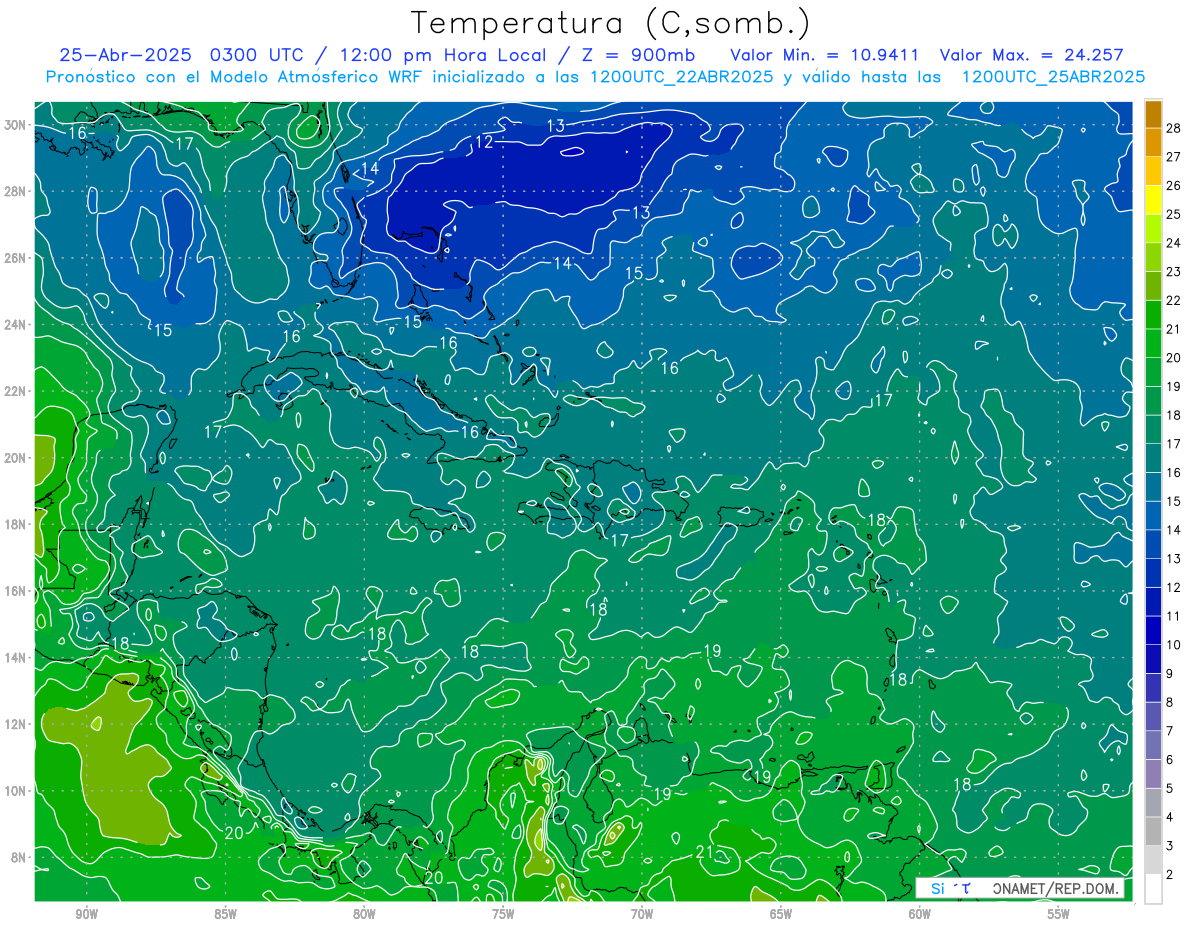Click the legend number "2"
This screenshot has height=927, width=1200.
pos(1170,874)
